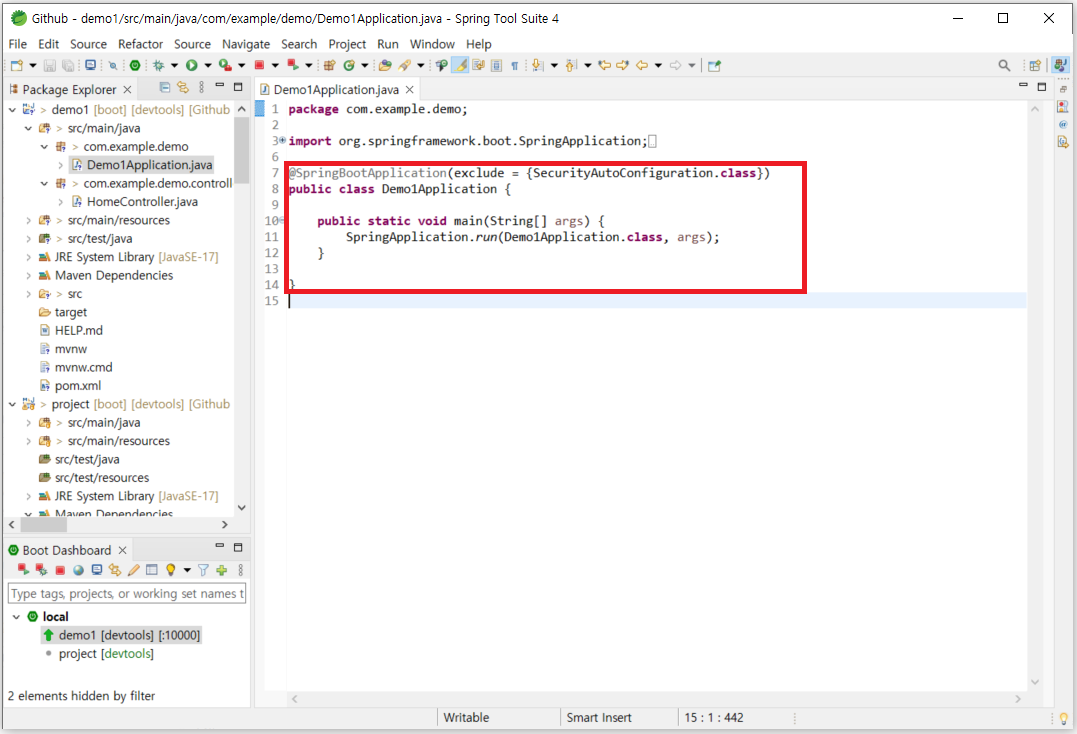Open the Refactor menu
Image resolution: width=1077 pixels, height=734 pixels.
[x=140, y=44]
